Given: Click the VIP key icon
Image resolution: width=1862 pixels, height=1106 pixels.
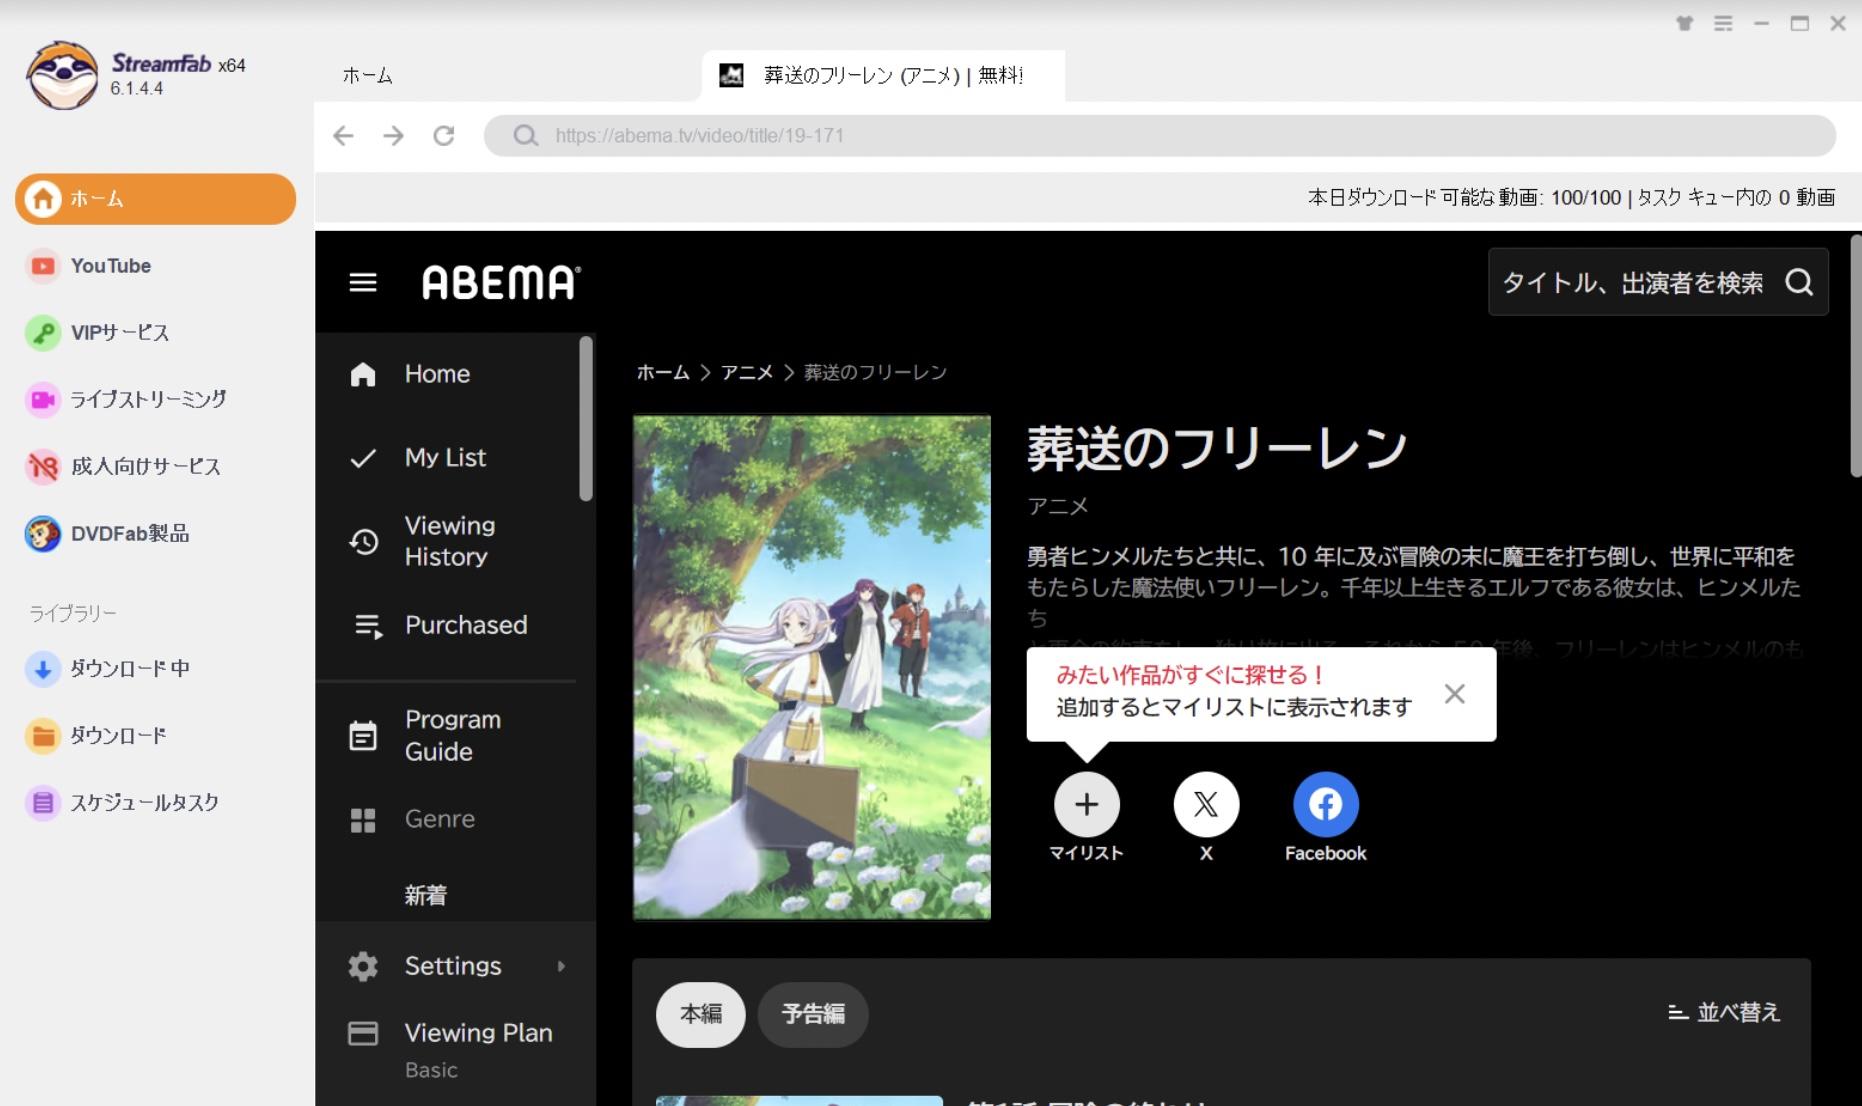Looking at the screenshot, I should (43, 333).
